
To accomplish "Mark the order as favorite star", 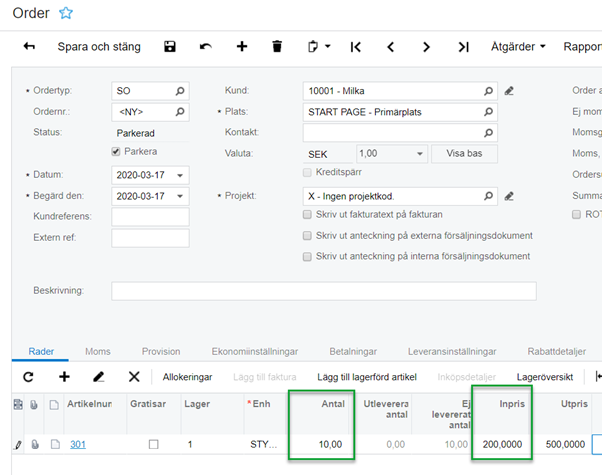I will click(x=66, y=13).
